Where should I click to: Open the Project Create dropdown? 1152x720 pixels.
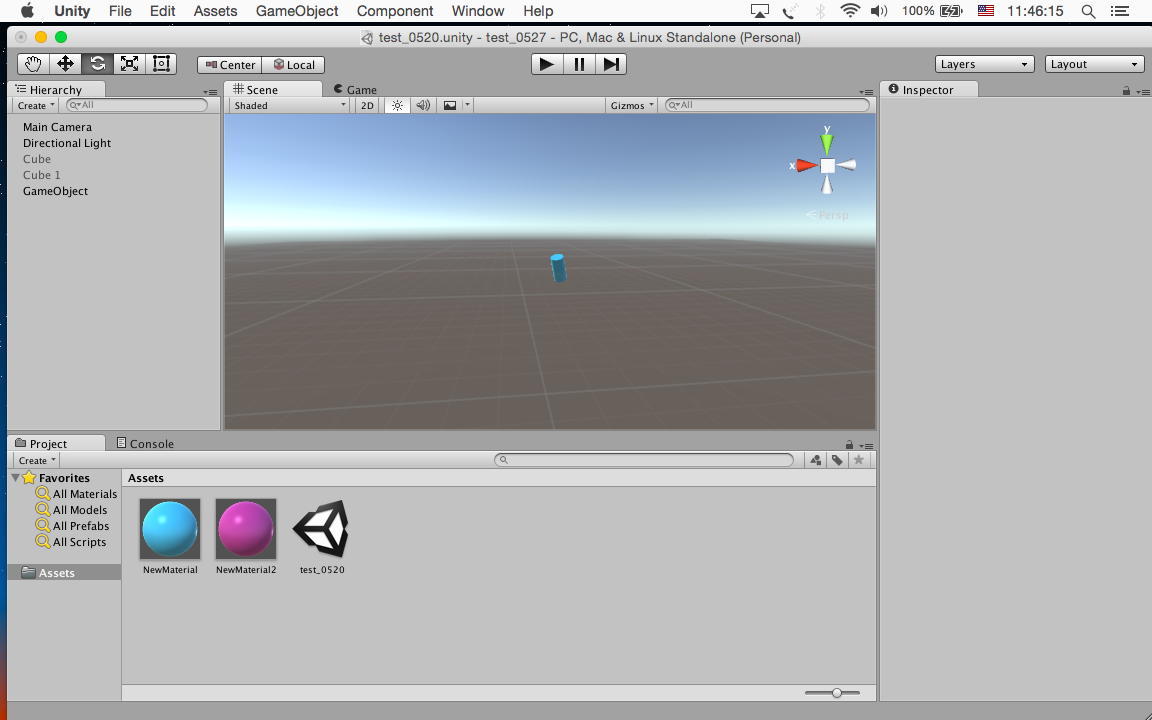coord(36,460)
